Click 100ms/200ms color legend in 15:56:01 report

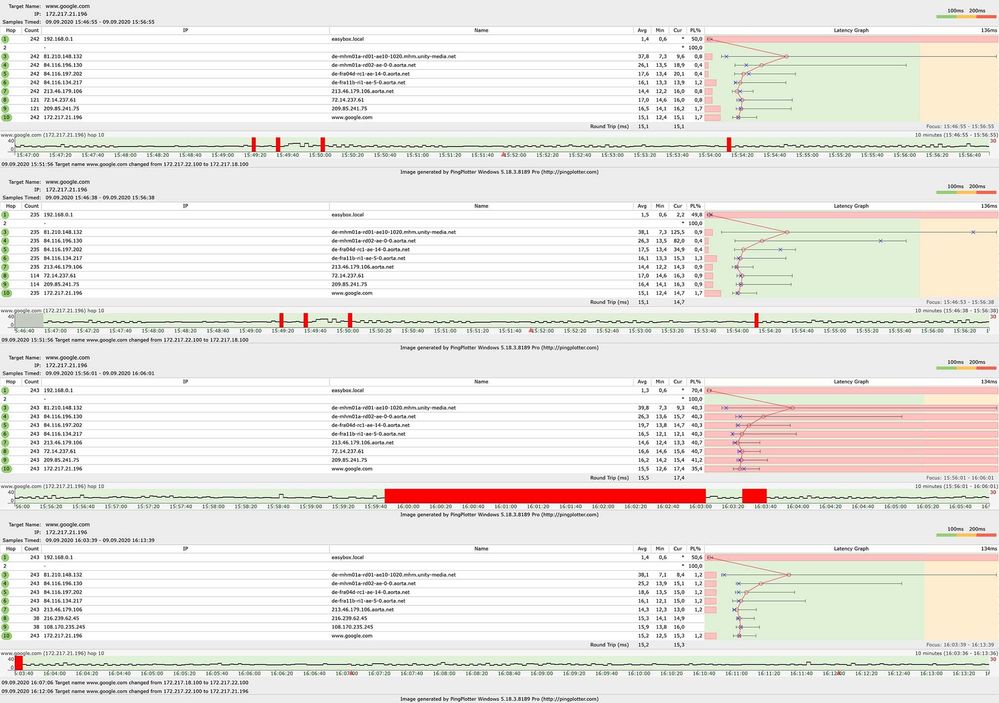tap(965, 365)
